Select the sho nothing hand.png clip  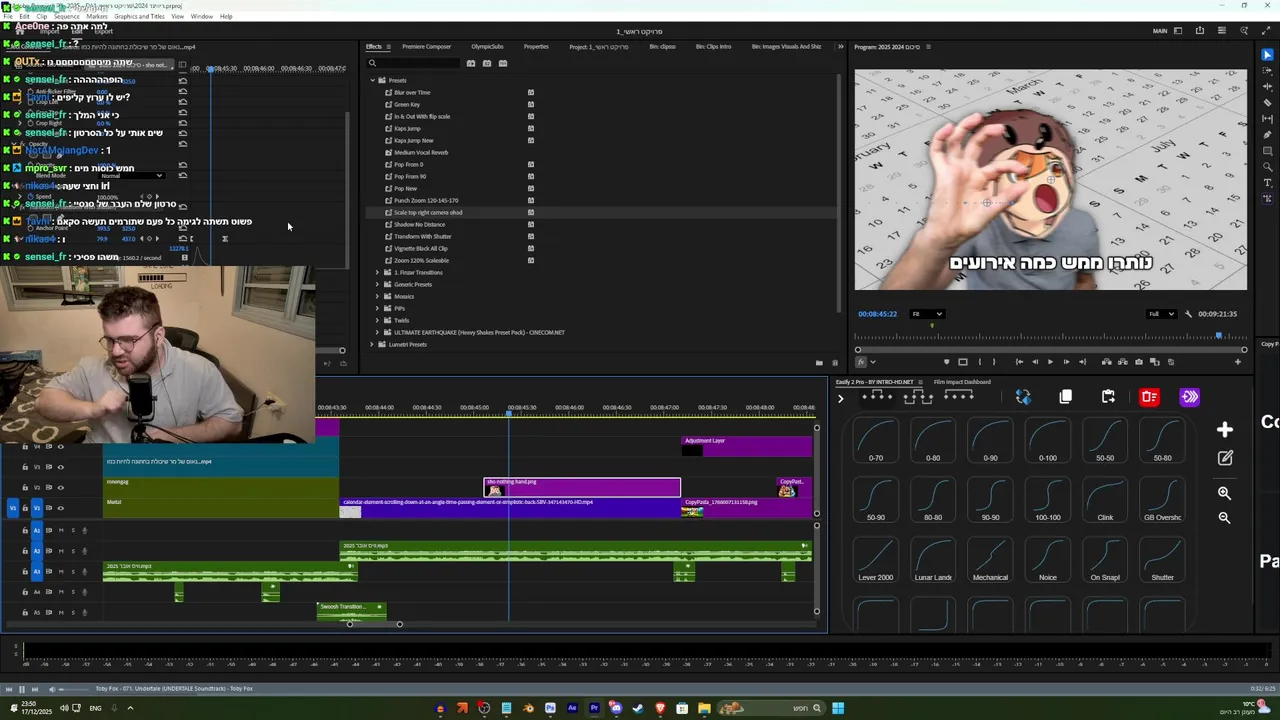pyautogui.click(x=582, y=487)
